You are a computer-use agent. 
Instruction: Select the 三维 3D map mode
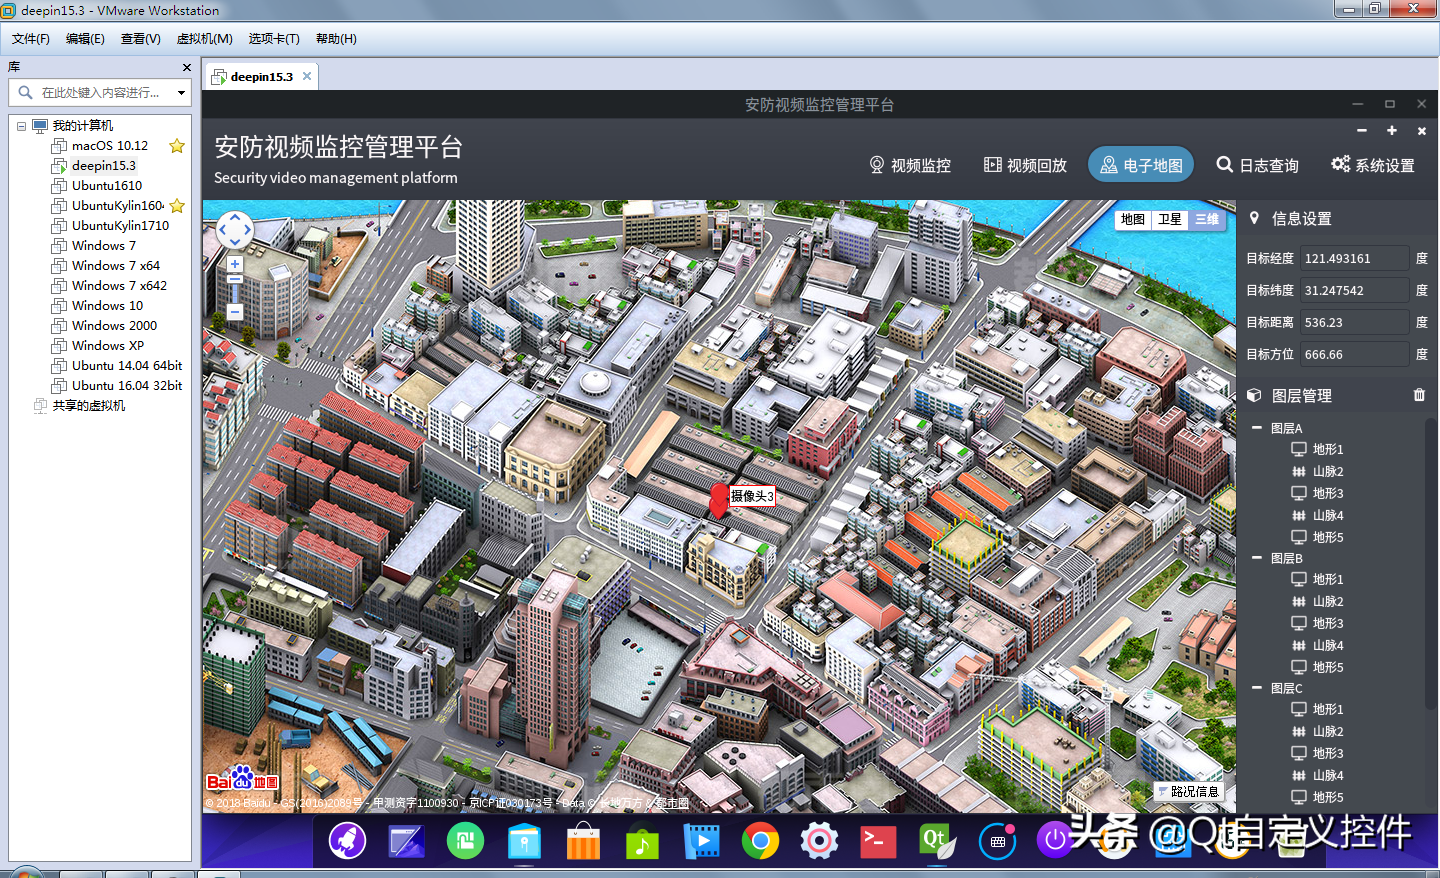click(x=1207, y=219)
